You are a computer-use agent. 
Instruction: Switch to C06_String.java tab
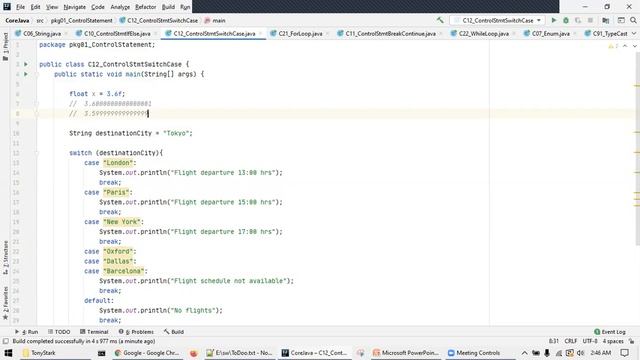(x=41, y=33)
